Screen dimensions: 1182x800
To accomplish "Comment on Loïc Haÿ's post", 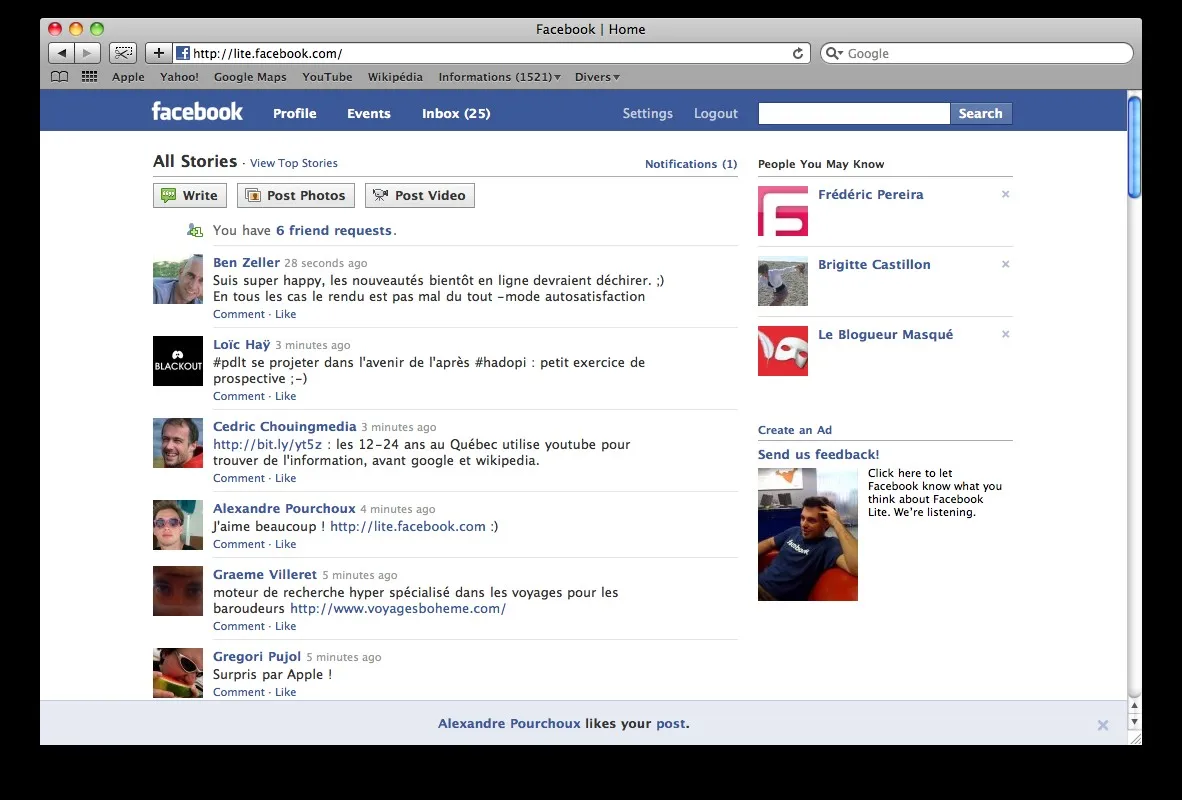I will click(x=239, y=396).
